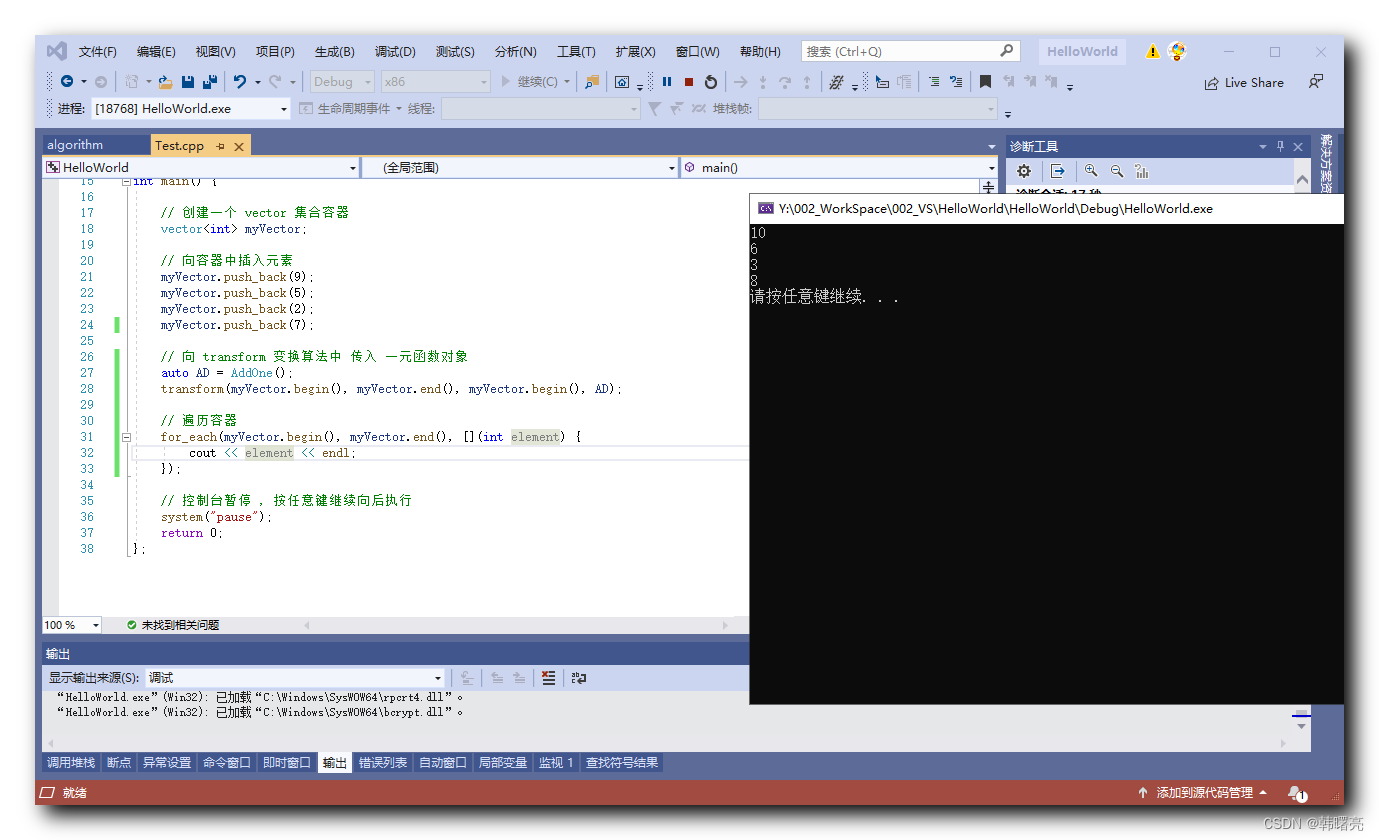The width and height of the screenshot is (1379, 840).
Task: Open the 调试(D) menu
Action: [x=394, y=51]
